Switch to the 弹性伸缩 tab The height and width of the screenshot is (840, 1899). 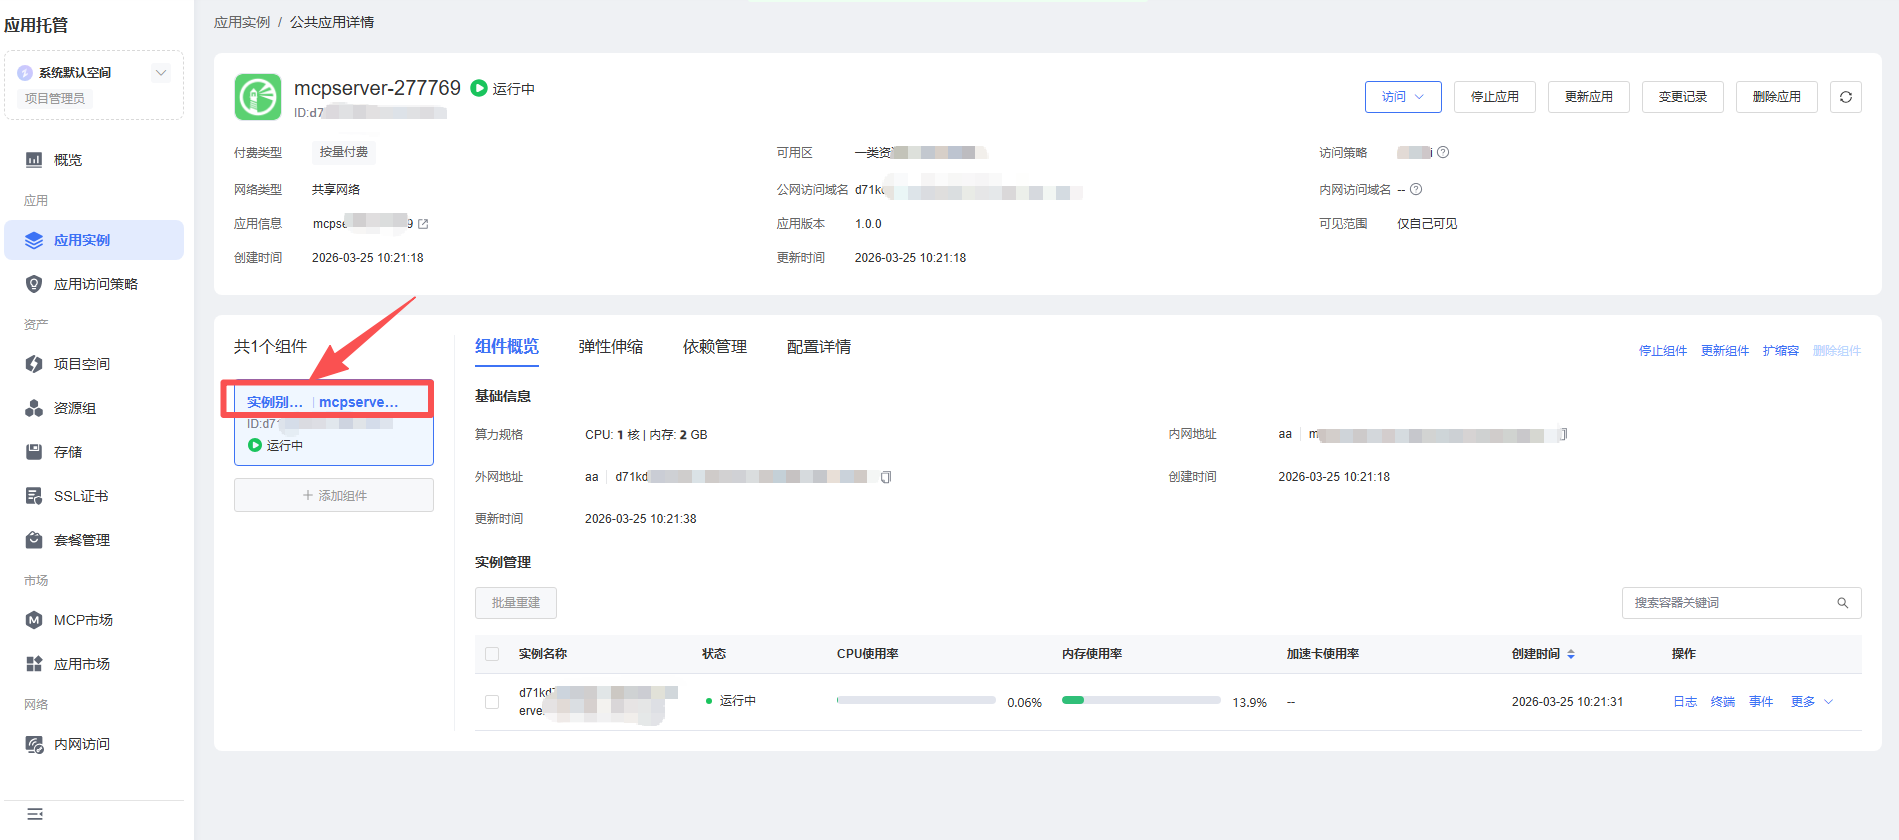tap(610, 347)
